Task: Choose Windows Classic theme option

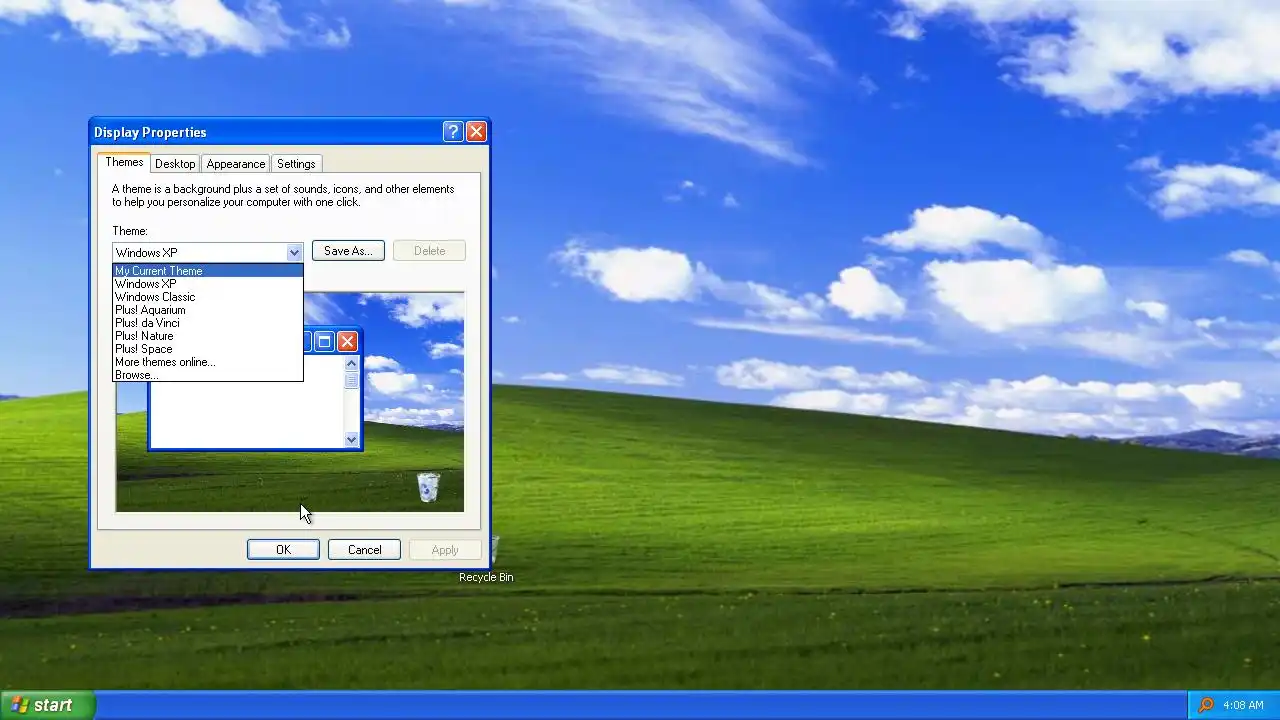Action: pos(207,297)
